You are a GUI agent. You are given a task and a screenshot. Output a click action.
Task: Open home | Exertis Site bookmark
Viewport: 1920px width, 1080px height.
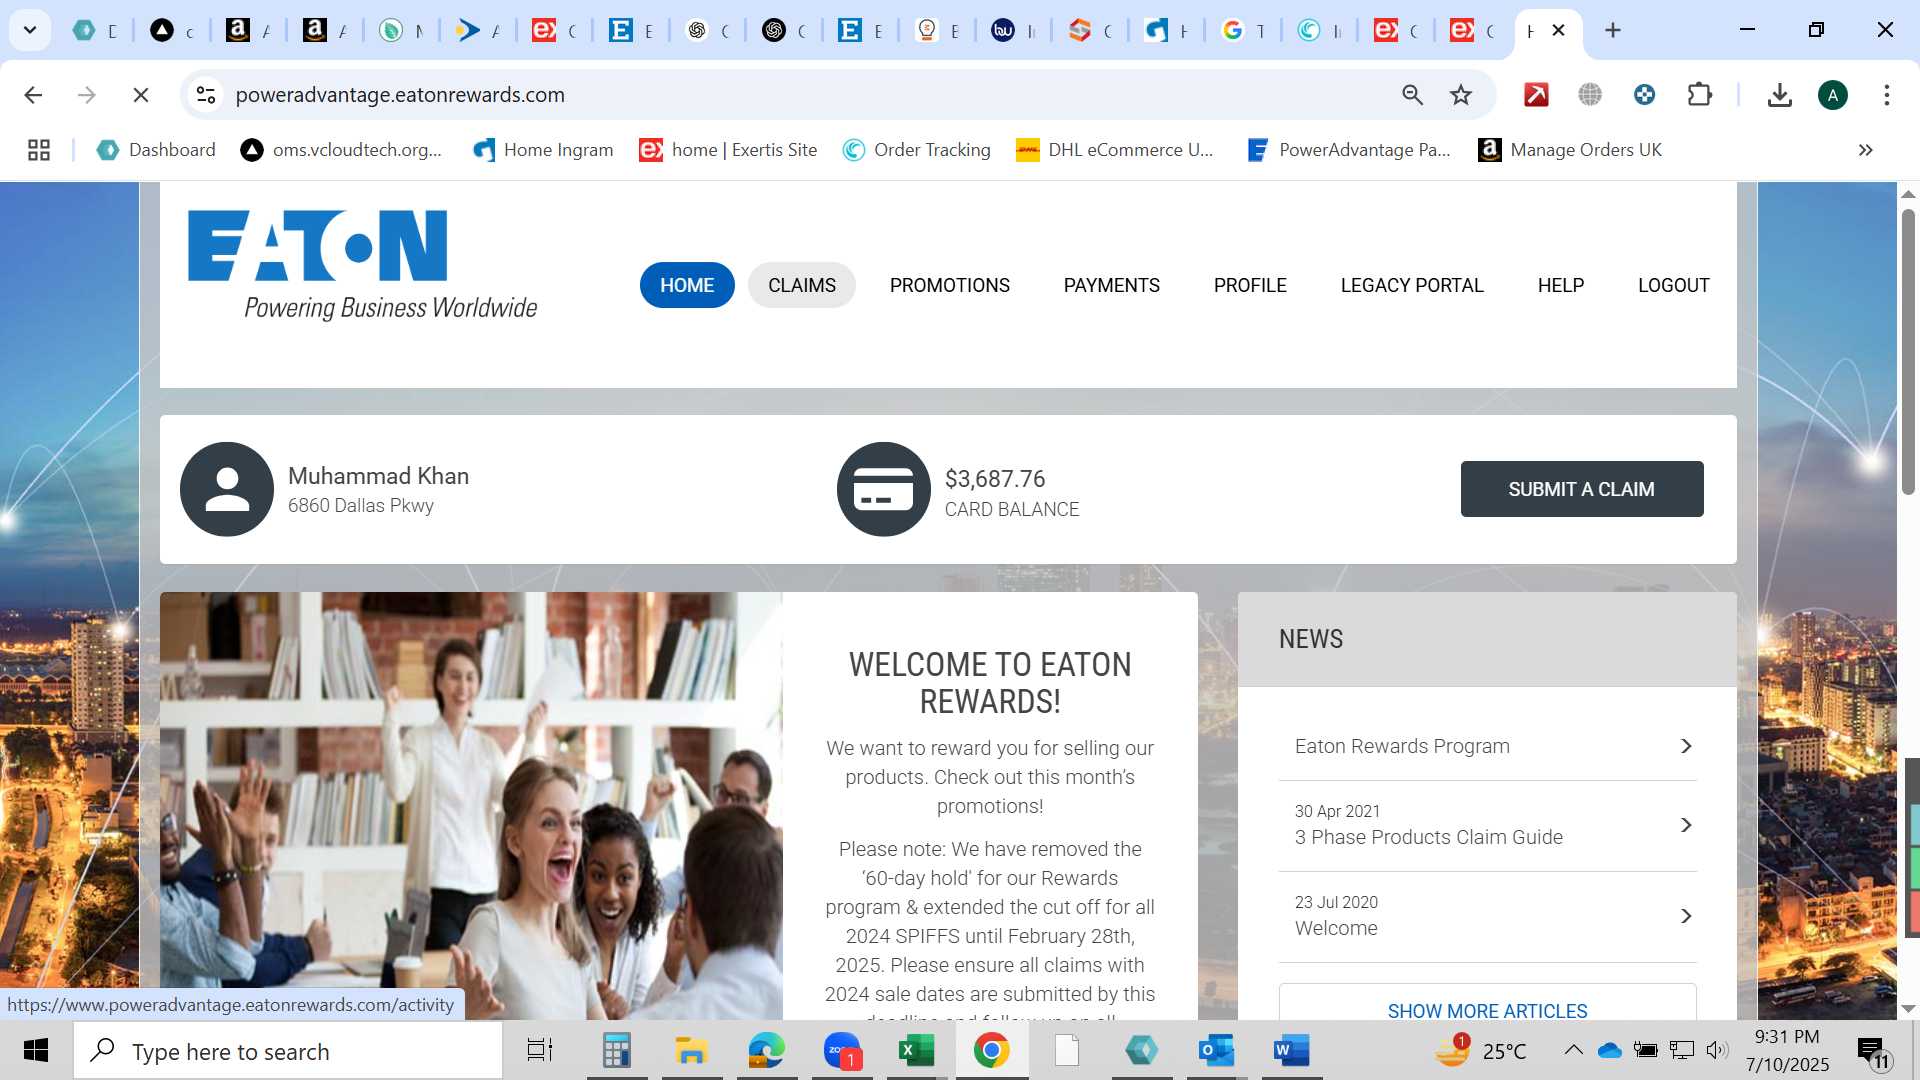point(728,150)
